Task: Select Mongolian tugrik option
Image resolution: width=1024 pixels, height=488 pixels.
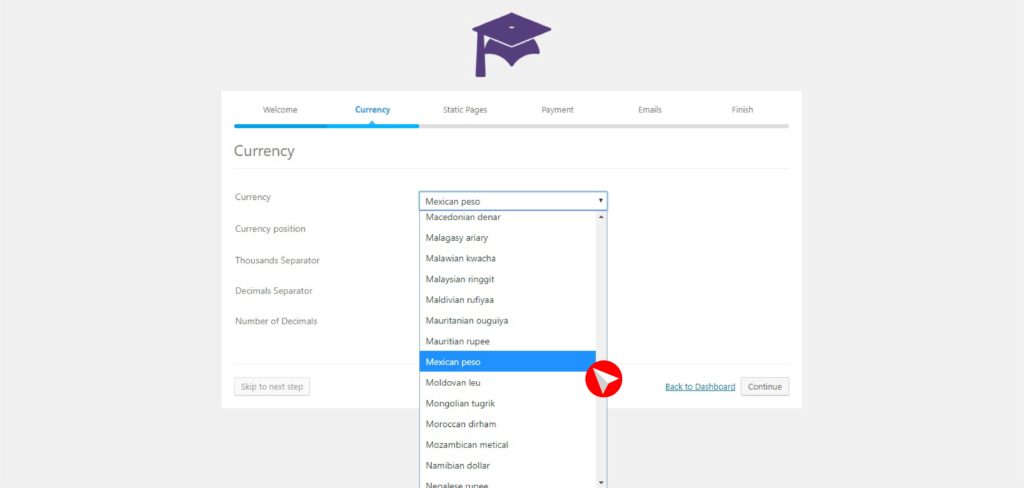Action: click(460, 404)
